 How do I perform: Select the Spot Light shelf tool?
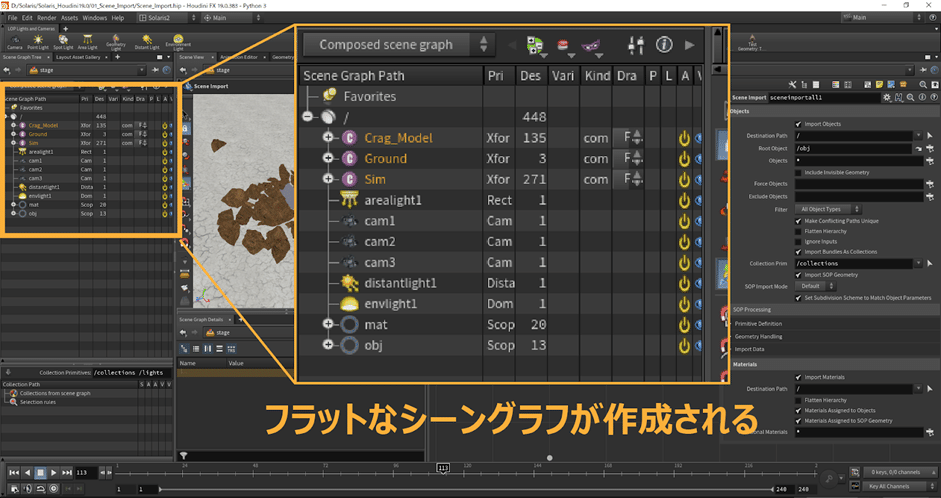(62, 42)
